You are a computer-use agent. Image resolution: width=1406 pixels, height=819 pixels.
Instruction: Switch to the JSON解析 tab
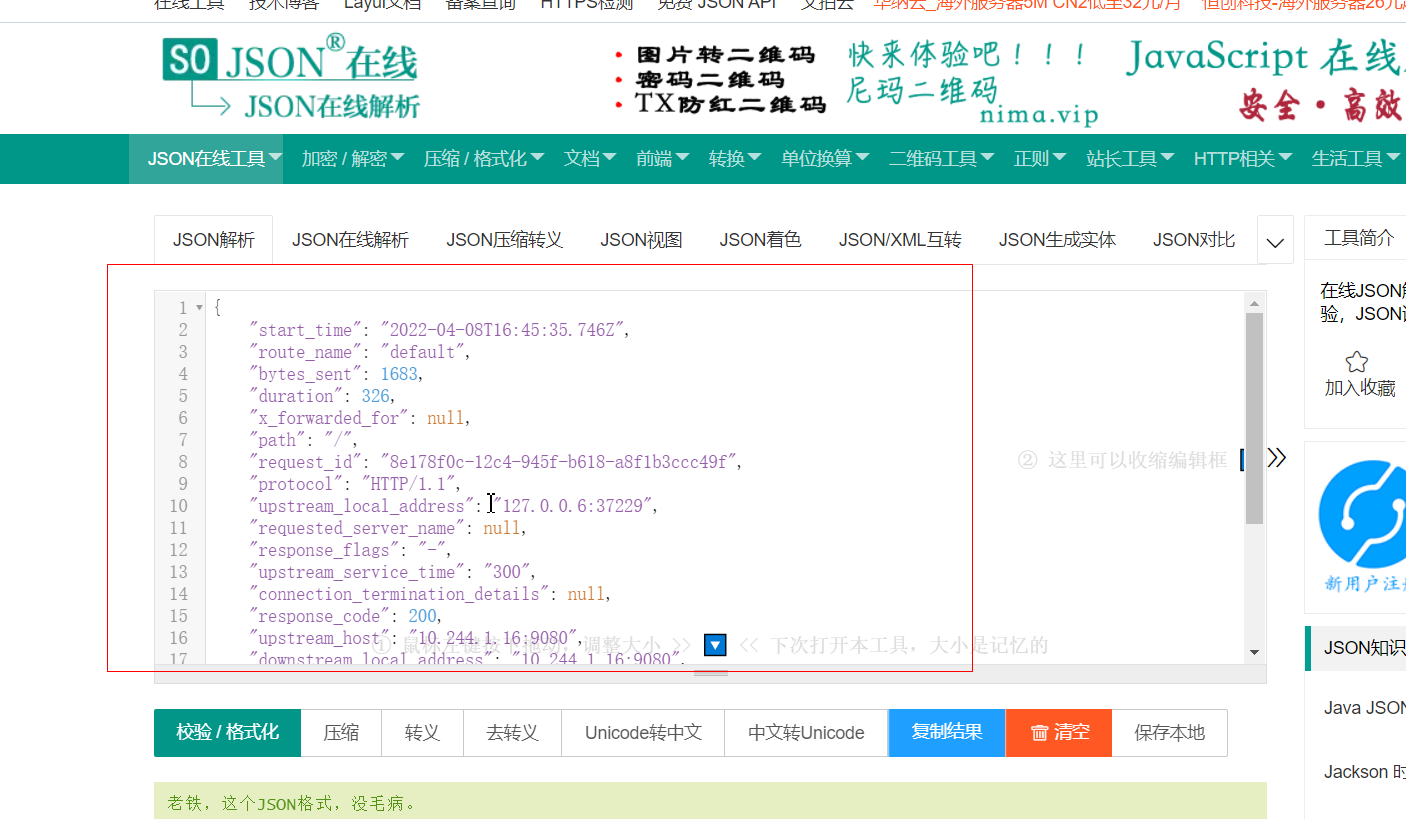pos(213,240)
